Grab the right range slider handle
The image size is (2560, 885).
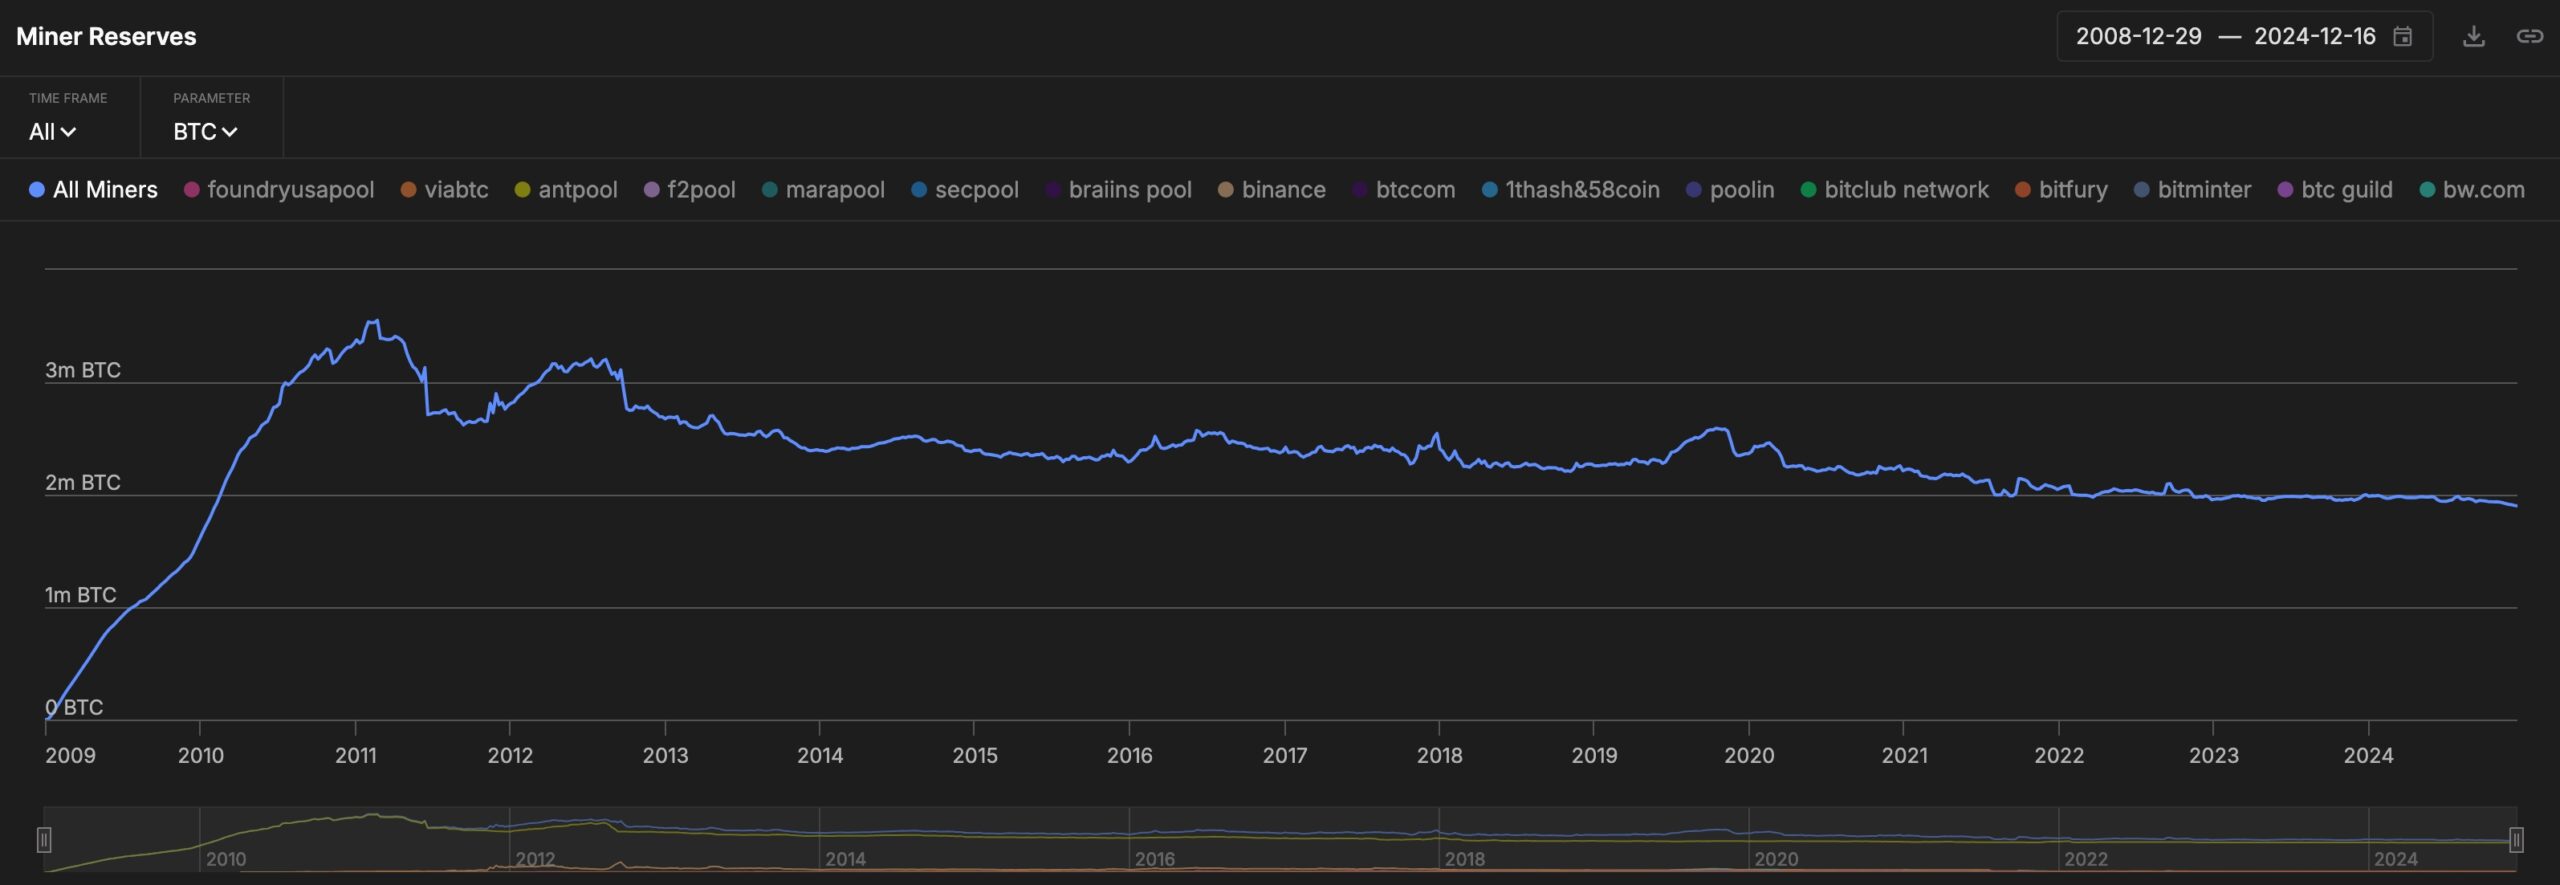(2516, 840)
